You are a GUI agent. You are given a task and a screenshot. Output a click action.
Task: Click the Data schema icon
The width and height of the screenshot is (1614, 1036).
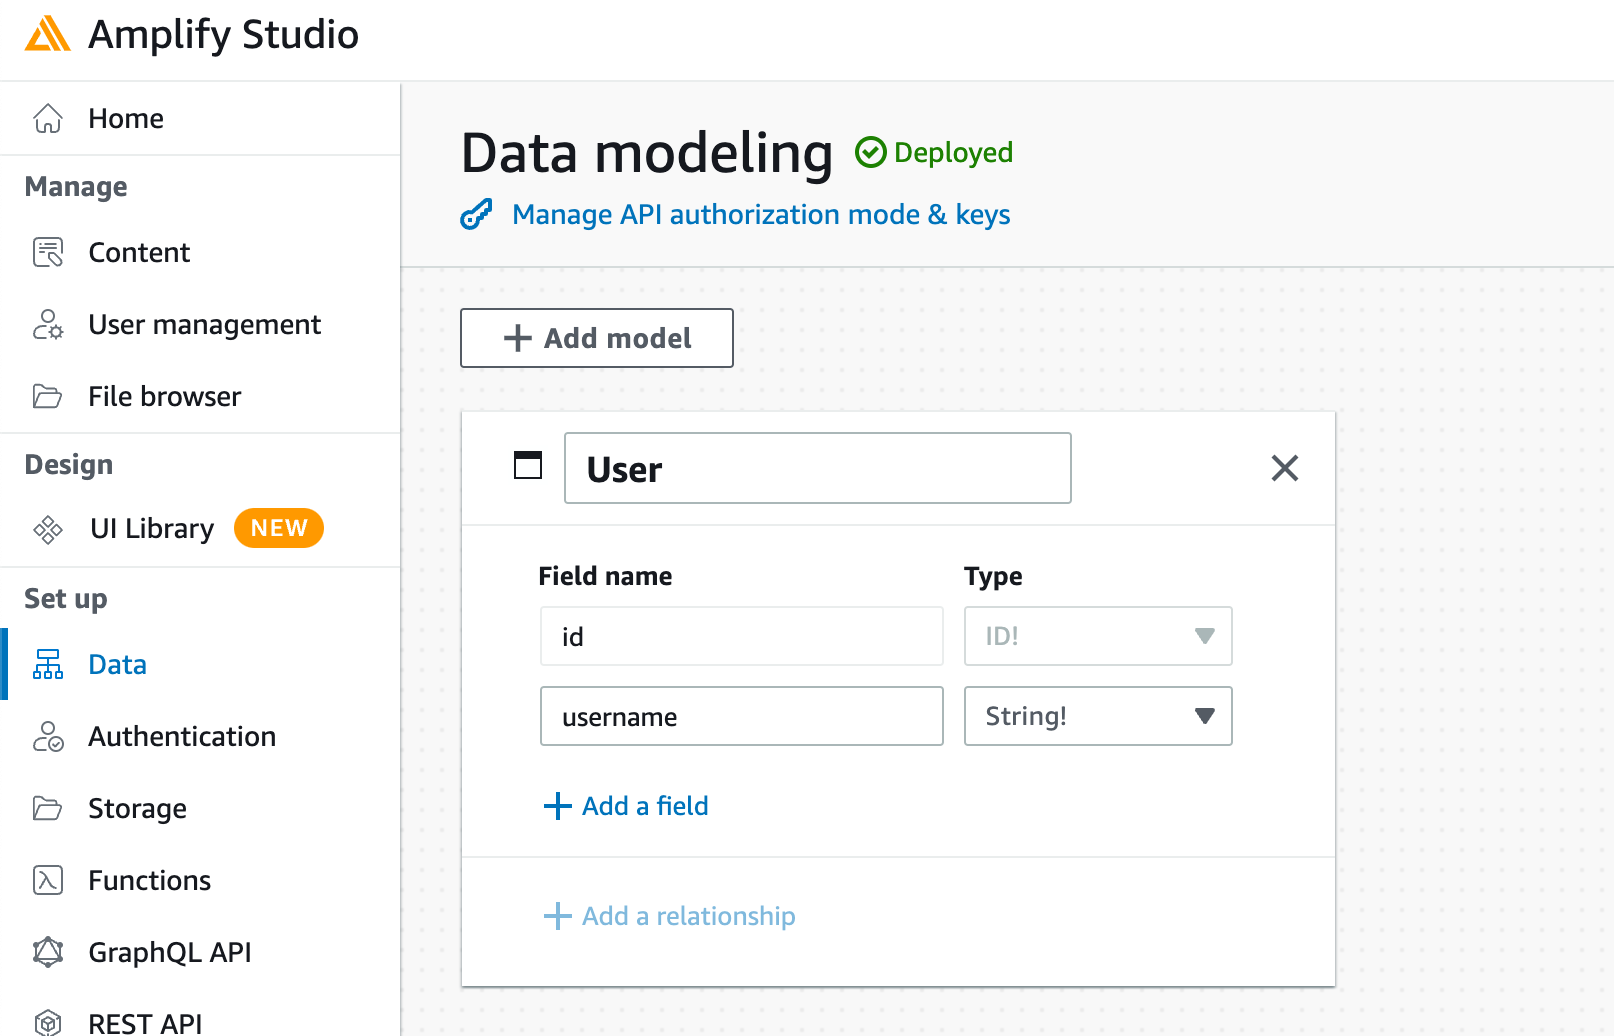pyautogui.click(x=48, y=664)
